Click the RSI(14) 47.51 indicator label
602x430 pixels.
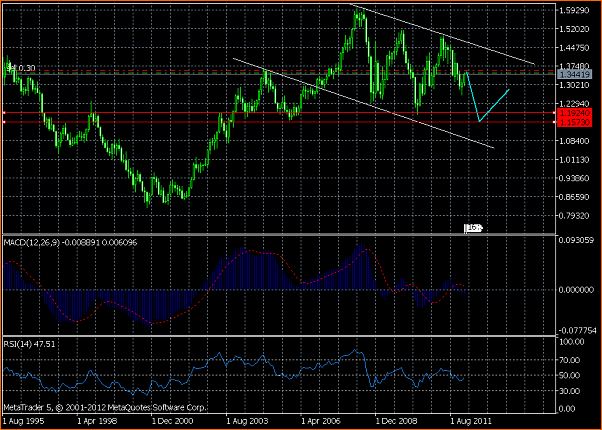(29, 344)
